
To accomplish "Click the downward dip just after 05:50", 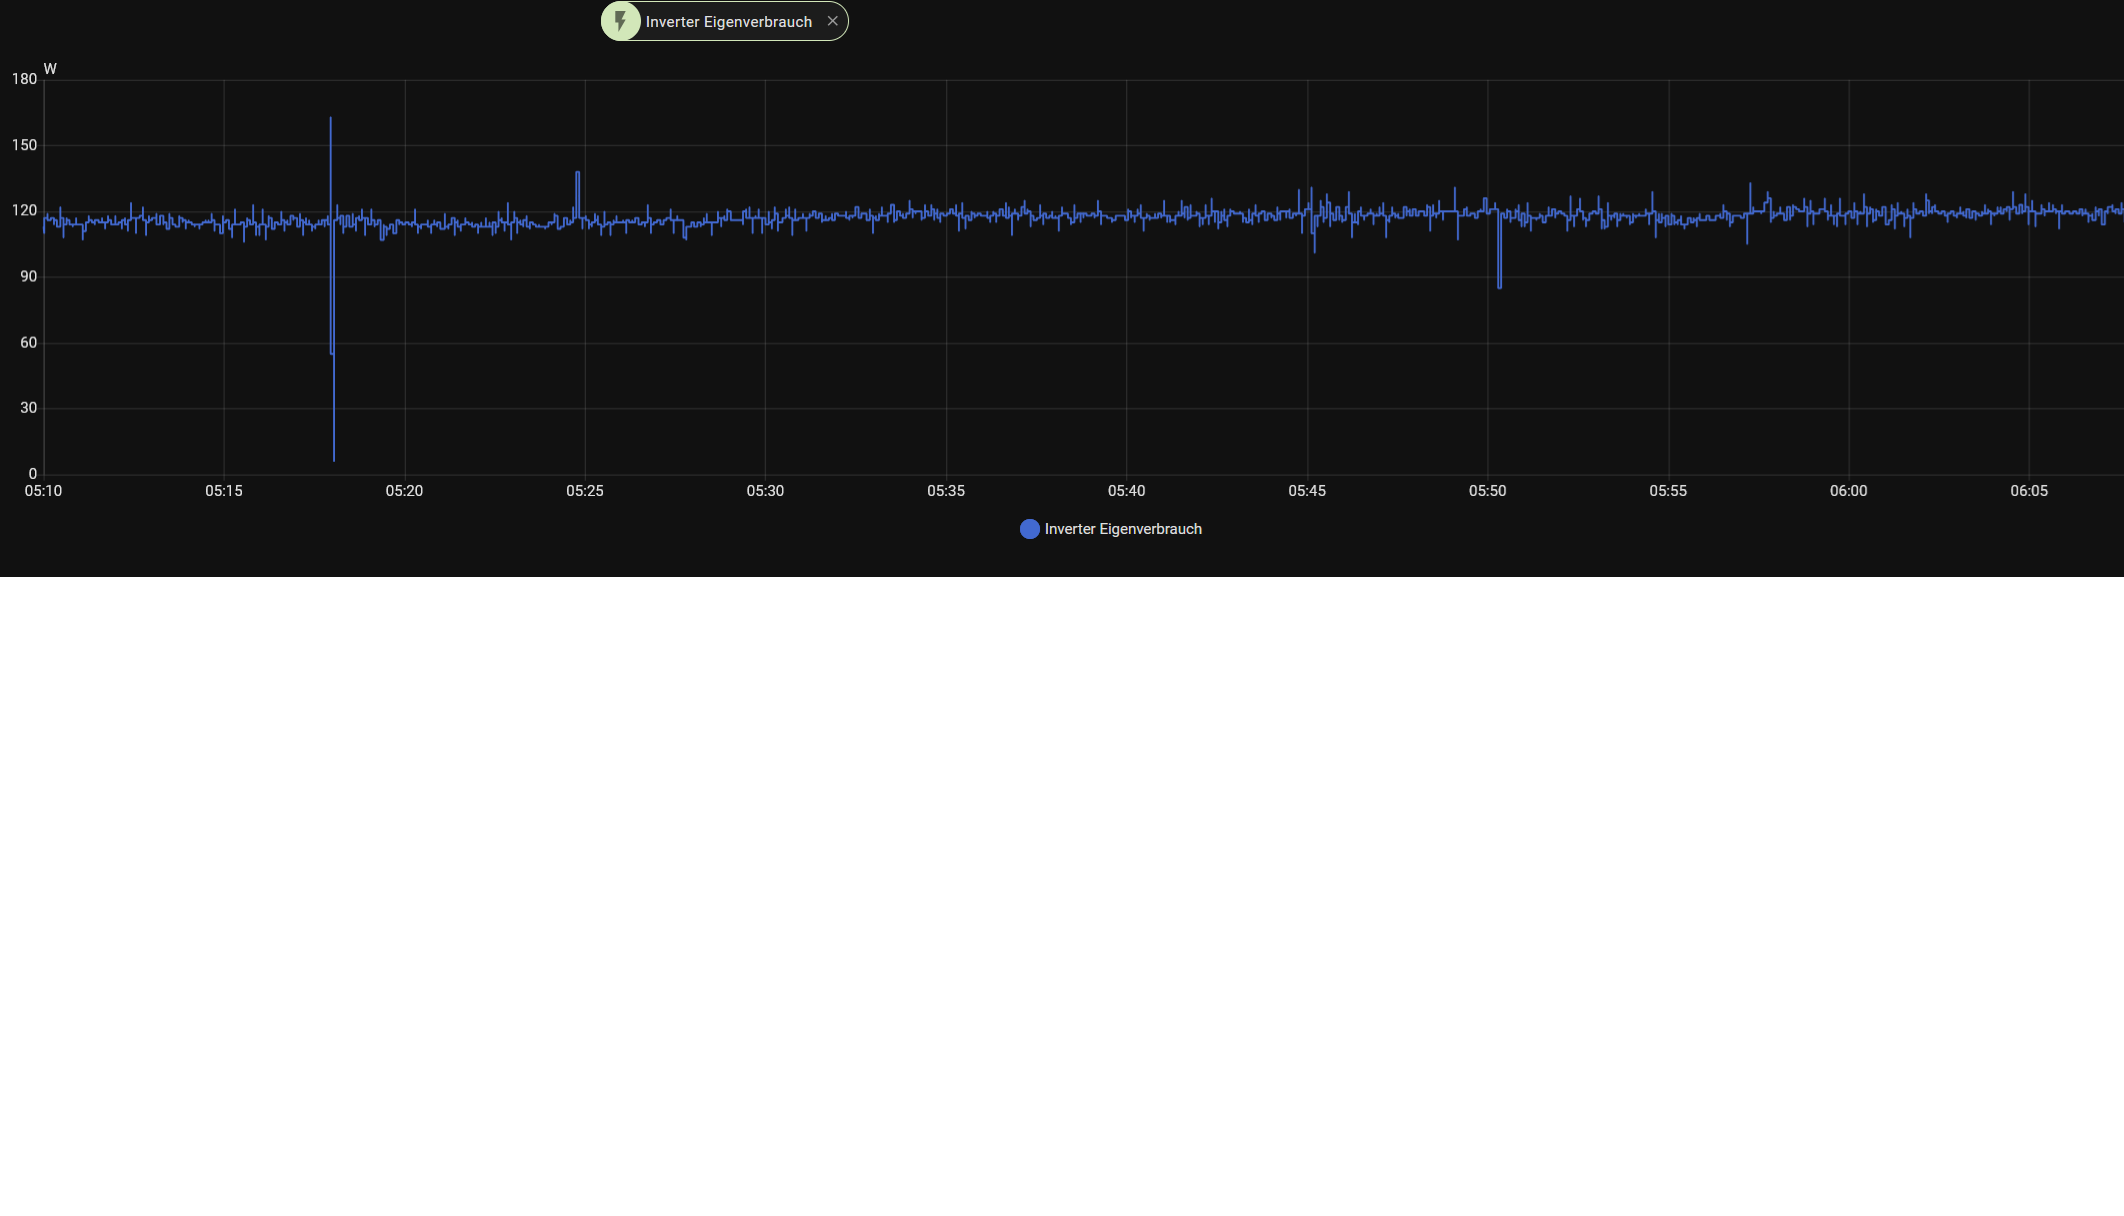I will pyautogui.click(x=1499, y=285).
